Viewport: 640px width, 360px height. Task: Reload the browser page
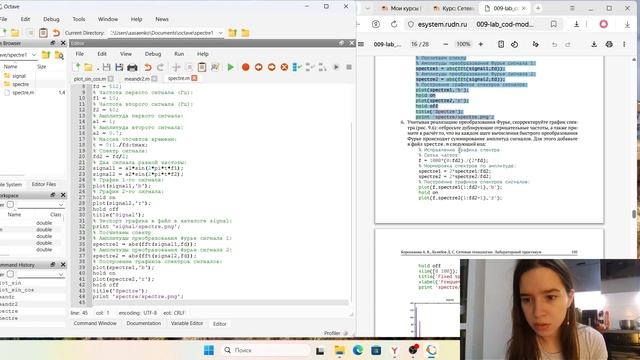[394, 24]
